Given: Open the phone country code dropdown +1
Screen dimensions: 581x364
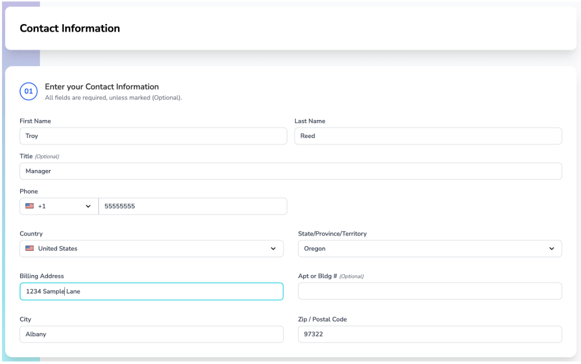Looking at the screenshot, I should pyautogui.click(x=59, y=206).
